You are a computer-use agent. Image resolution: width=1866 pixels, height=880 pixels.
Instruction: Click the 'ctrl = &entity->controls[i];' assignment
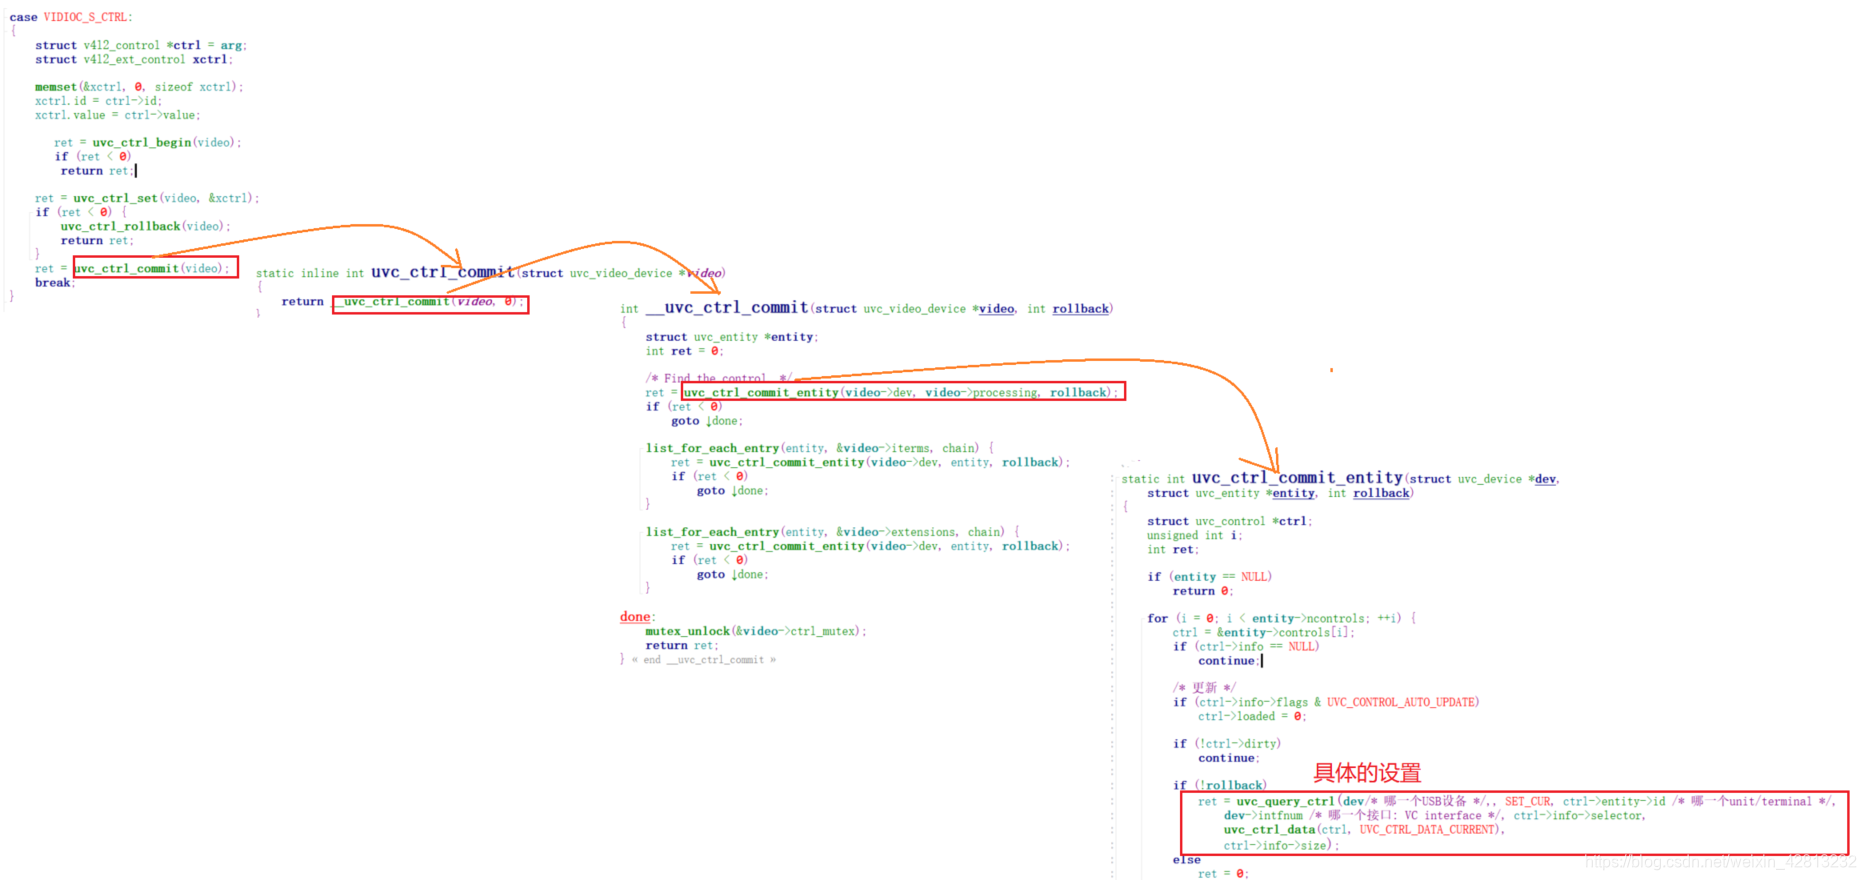tap(1264, 632)
